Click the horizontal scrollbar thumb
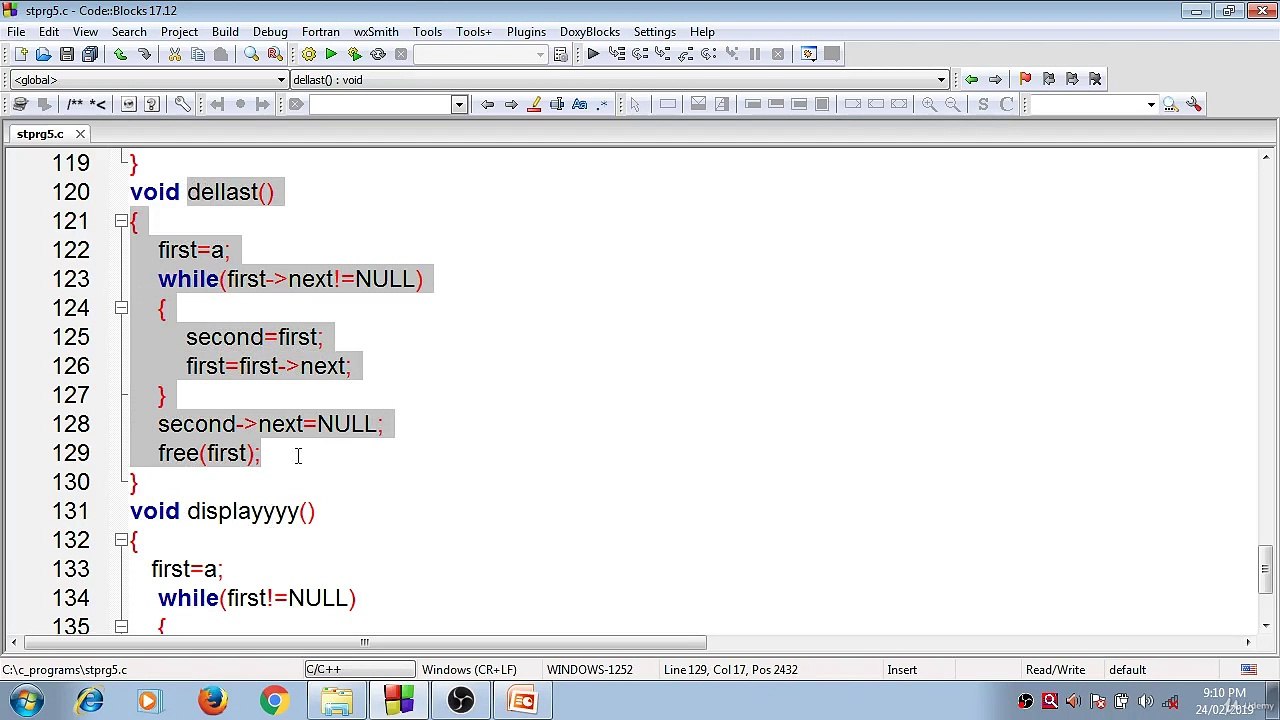 tap(365, 643)
